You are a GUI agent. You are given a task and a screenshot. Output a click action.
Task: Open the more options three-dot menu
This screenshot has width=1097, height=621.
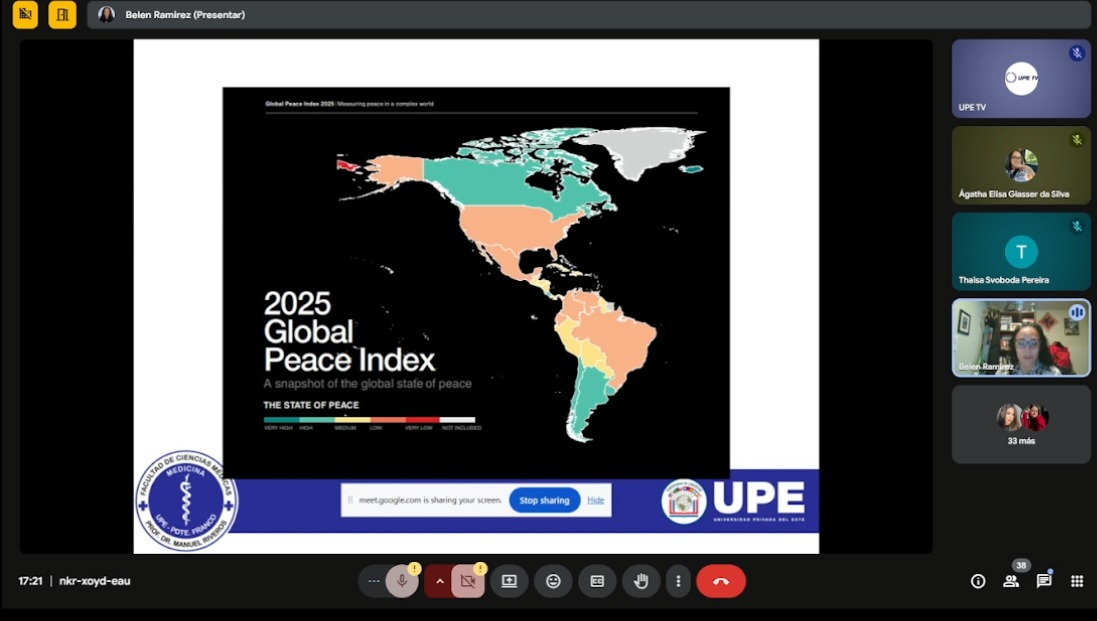pyautogui.click(x=678, y=580)
